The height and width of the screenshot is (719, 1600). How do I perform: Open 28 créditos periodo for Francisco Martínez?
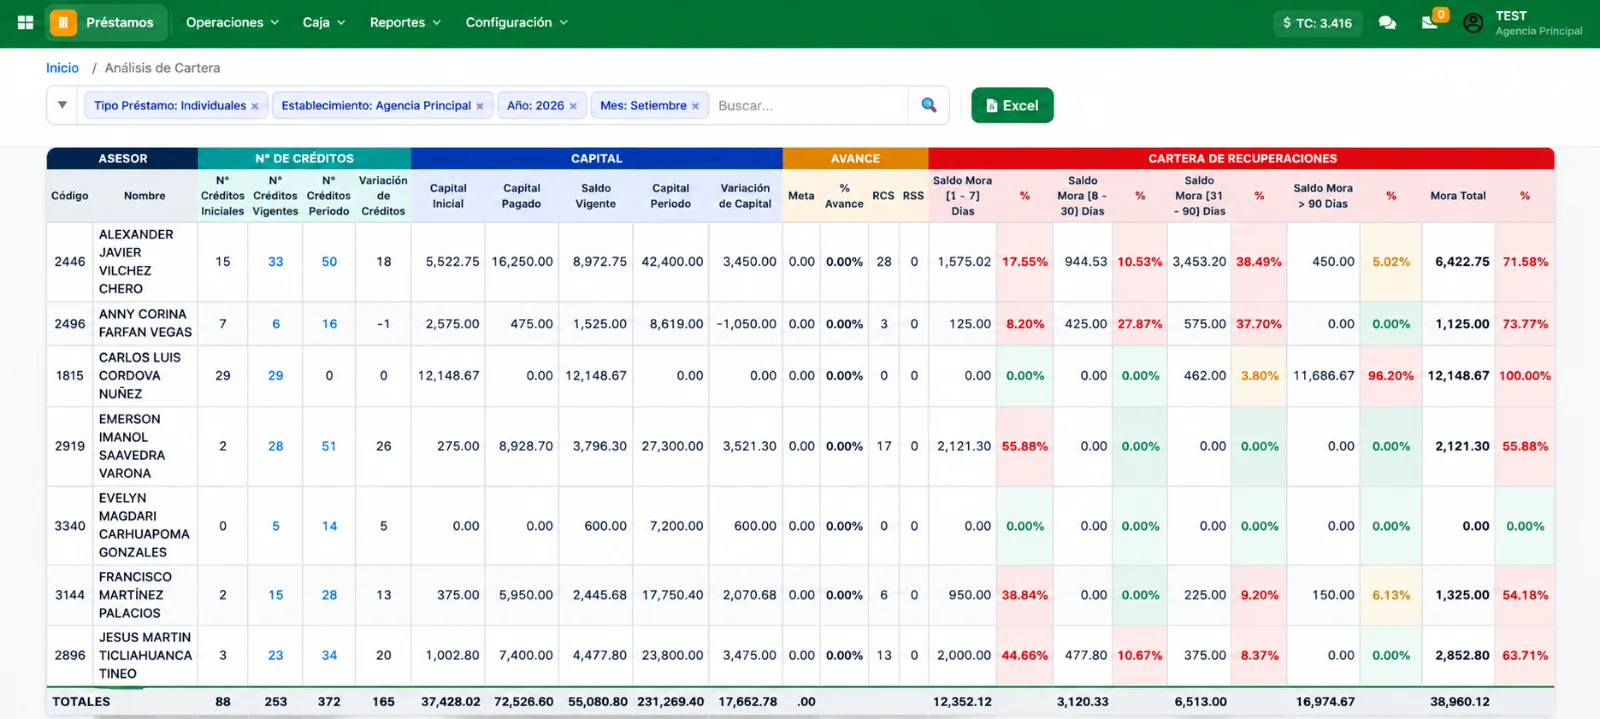point(329,595)
